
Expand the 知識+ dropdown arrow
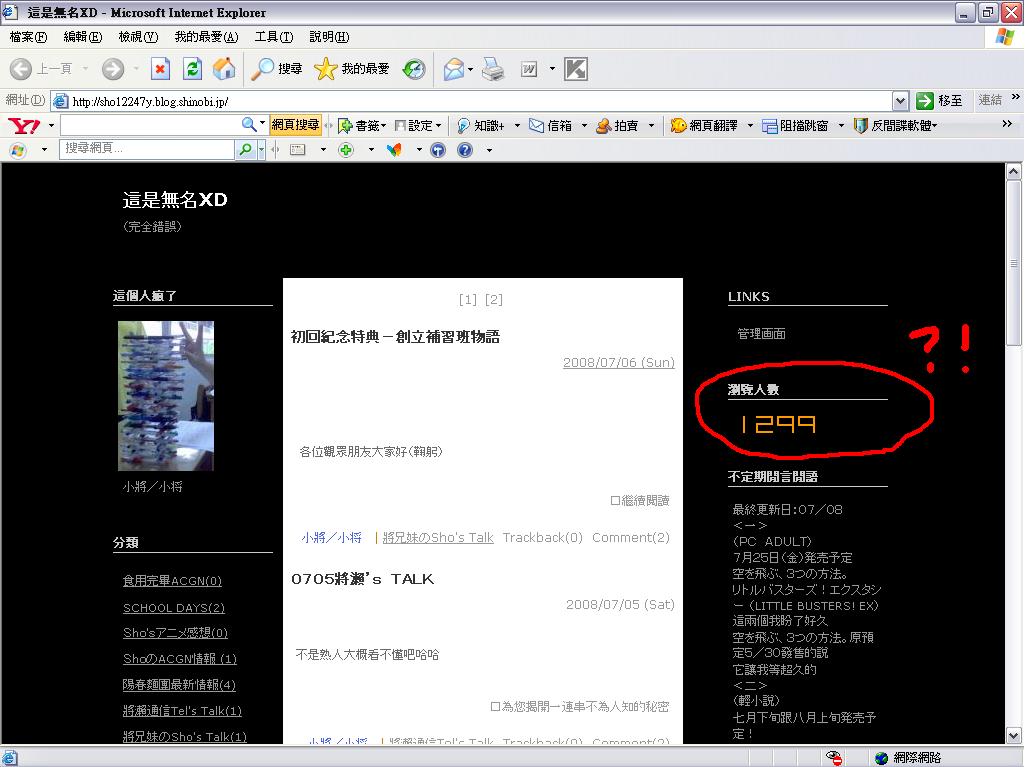pos(517,126)
